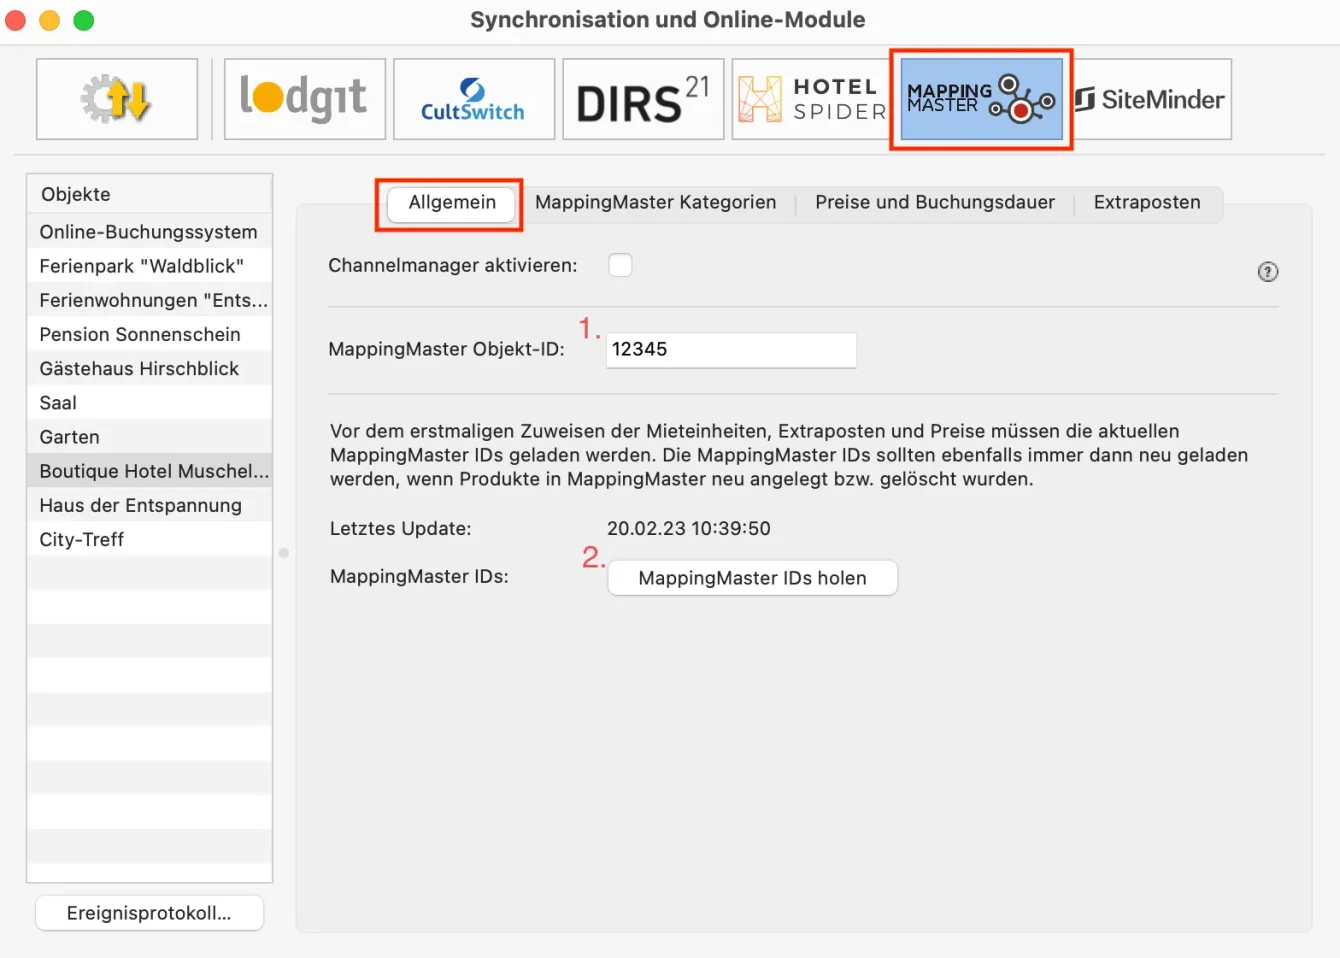The height and width of the screenshot is (958, 1340).
Task: Minimize the window with the yellow button
Action: [x=49, y=20]
